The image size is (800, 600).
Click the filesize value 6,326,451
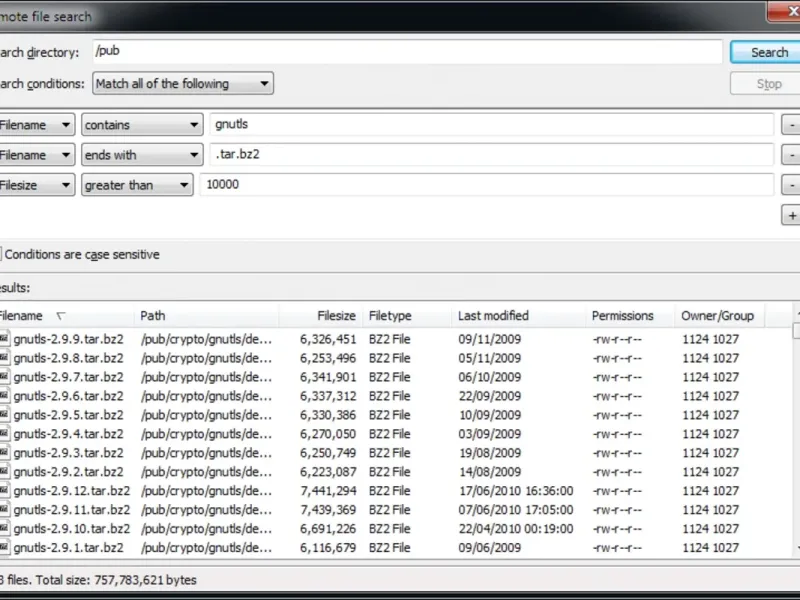328,339
